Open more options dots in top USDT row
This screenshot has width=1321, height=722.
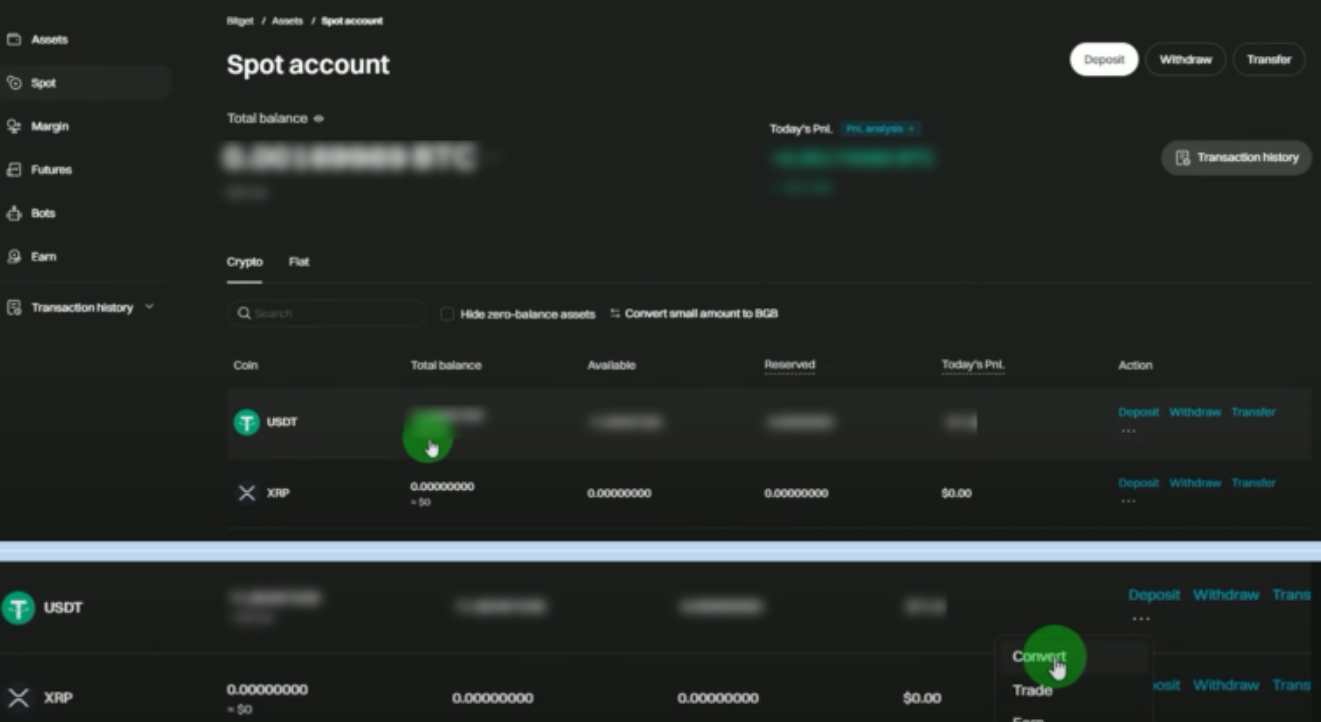coord(1128,431)
